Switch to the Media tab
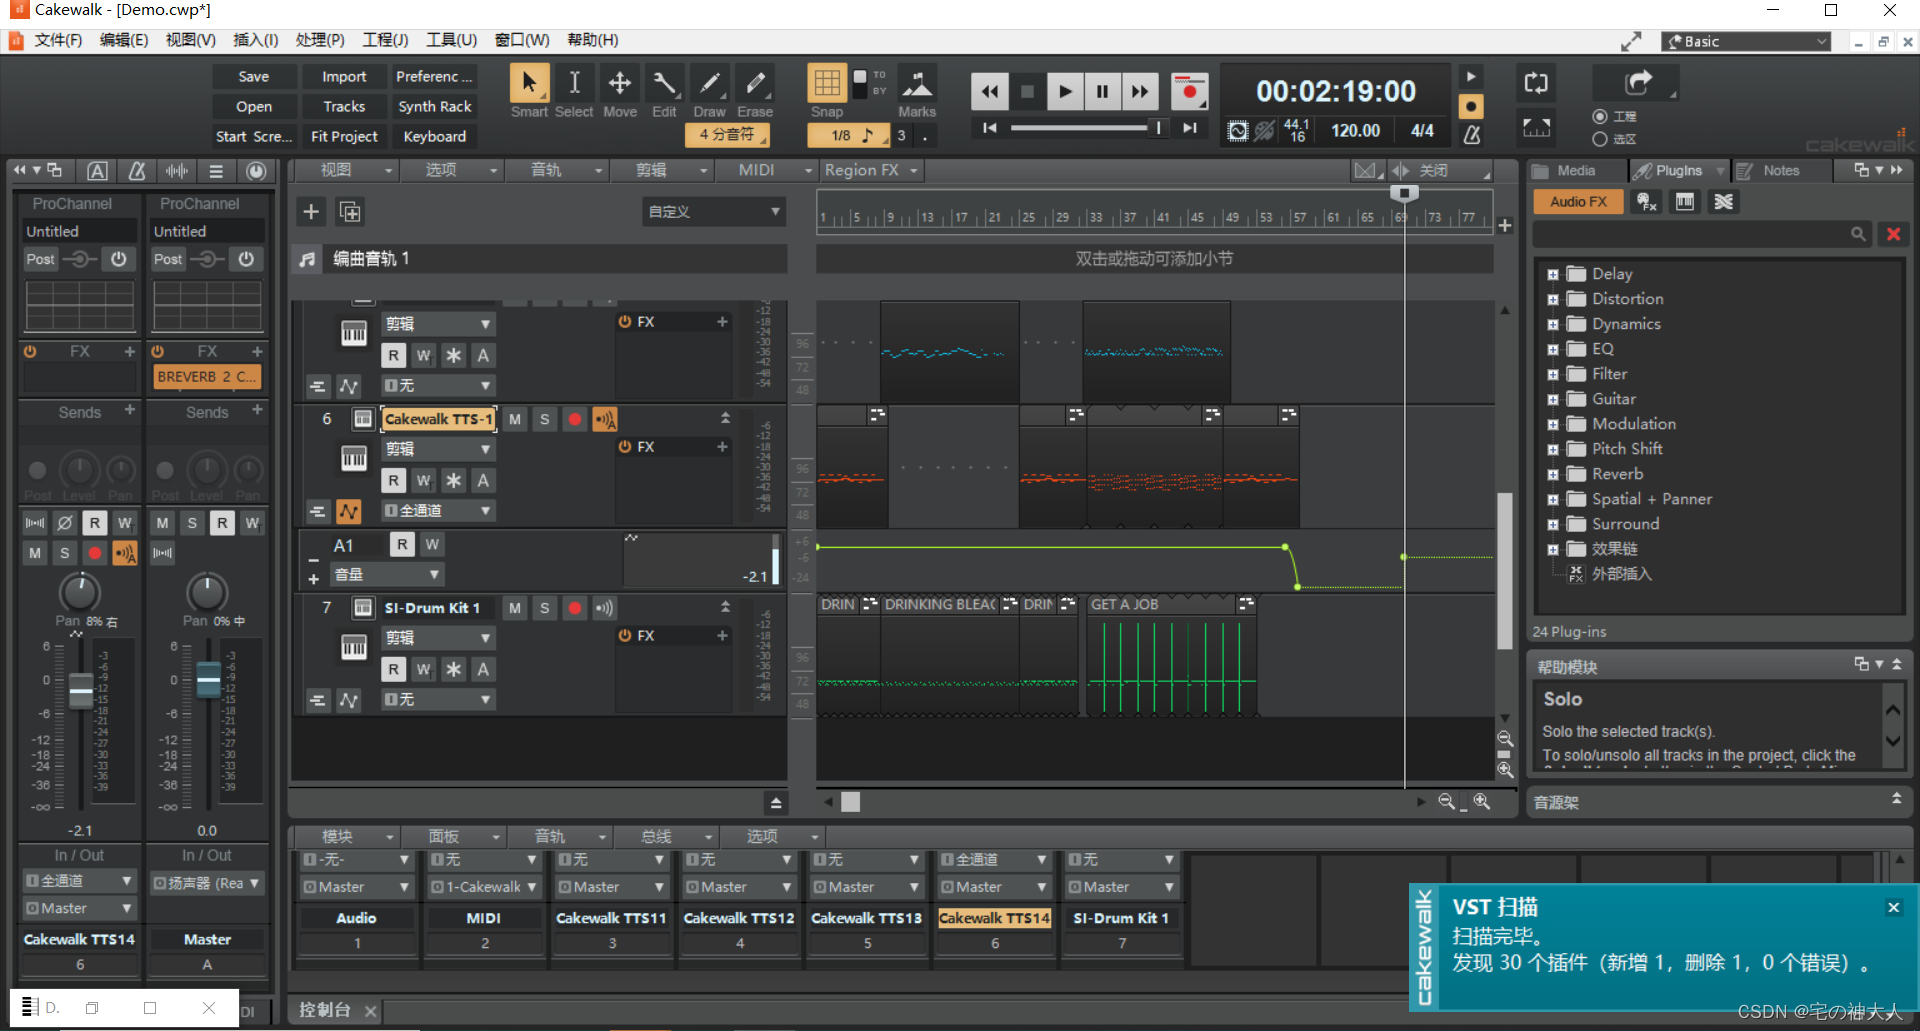 1576,171
